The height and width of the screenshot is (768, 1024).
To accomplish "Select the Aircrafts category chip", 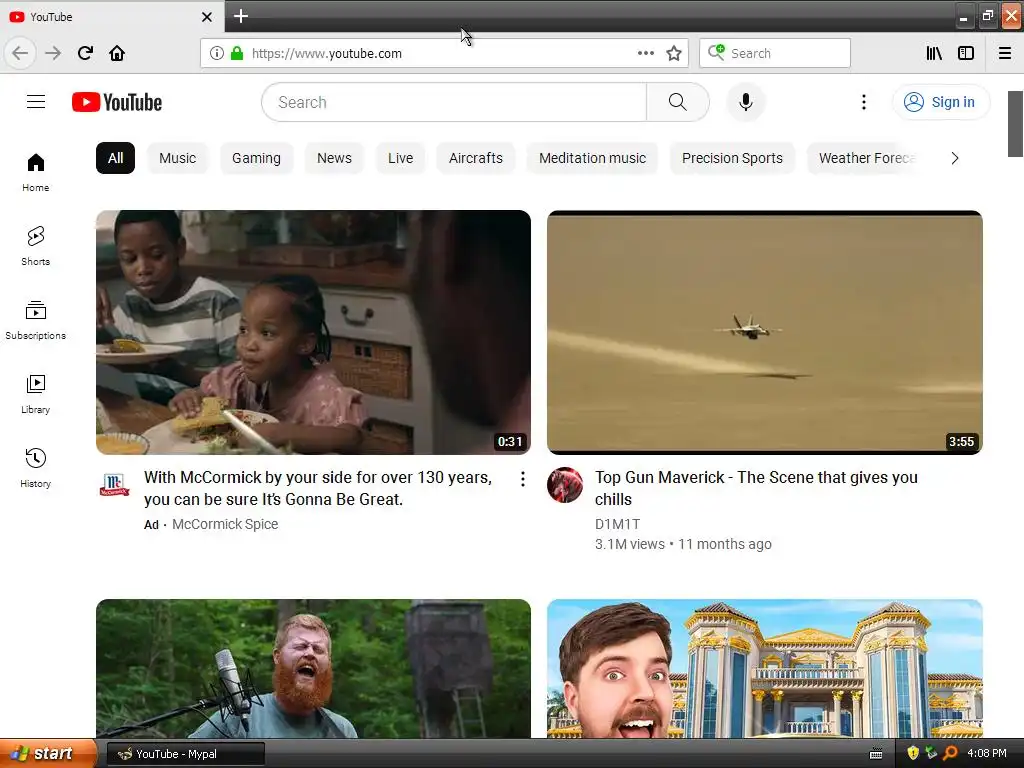I will (475, 158).
